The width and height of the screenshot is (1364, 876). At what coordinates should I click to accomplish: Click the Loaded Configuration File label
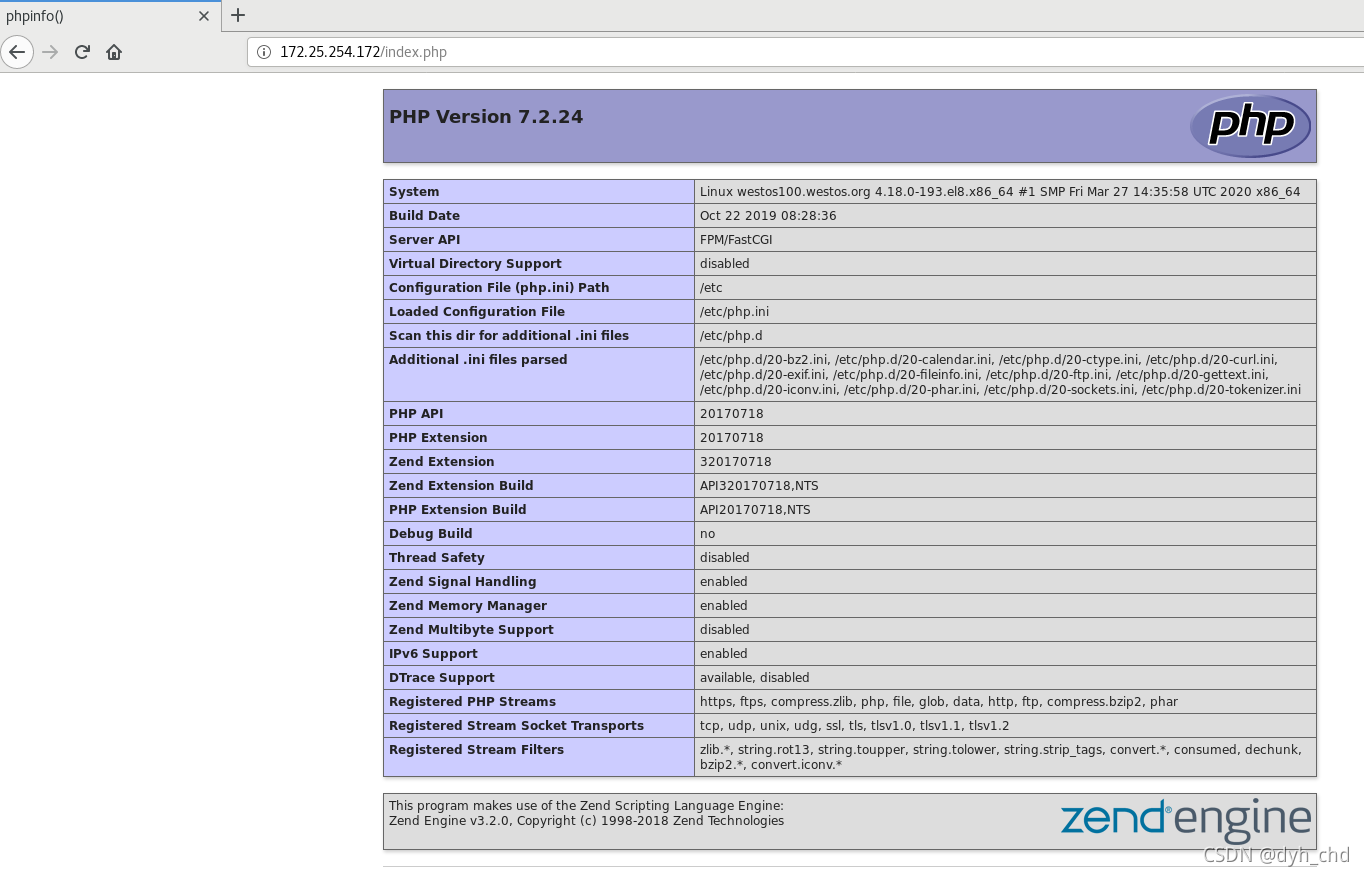pos(477,312)
